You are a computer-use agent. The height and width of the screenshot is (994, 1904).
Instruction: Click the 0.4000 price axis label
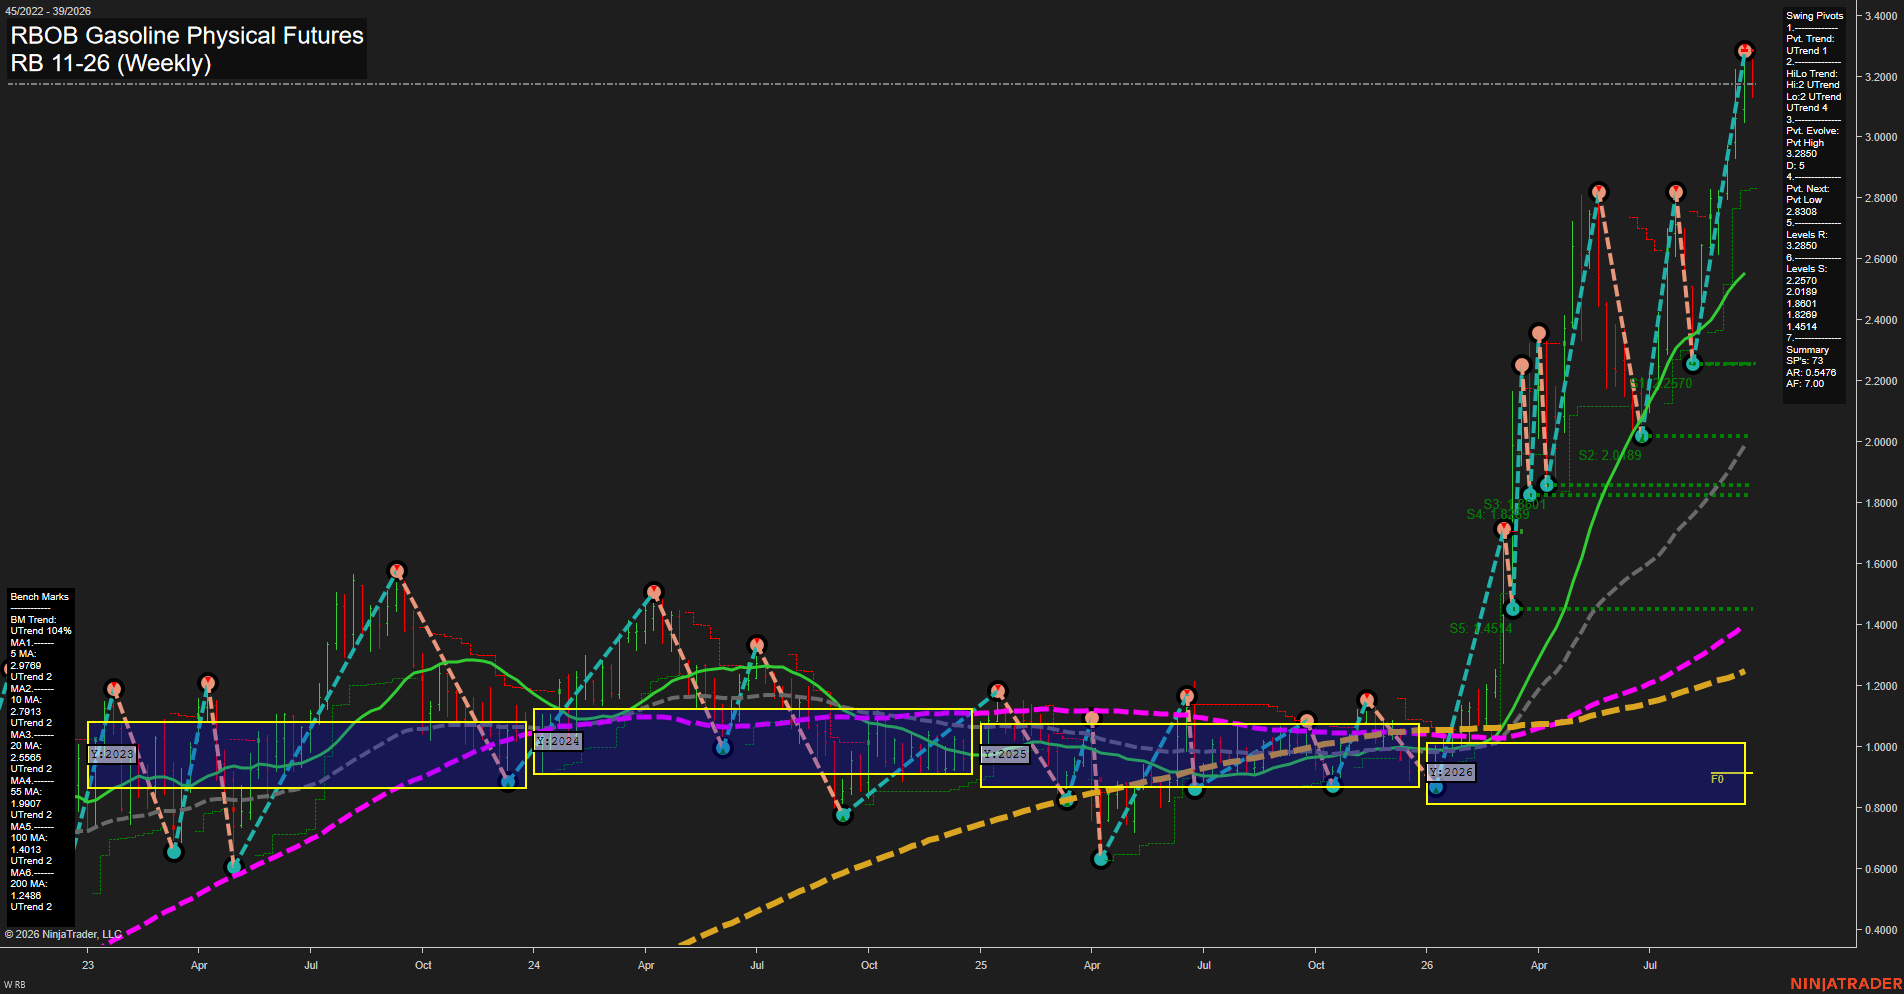tap(1881, 930)
